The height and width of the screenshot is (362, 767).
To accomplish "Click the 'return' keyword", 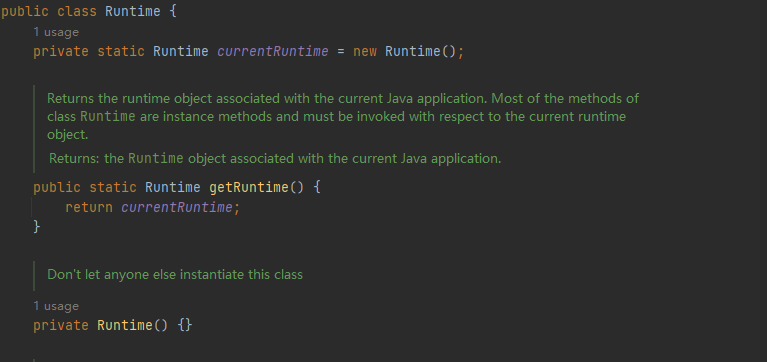I will click(89, 207).
